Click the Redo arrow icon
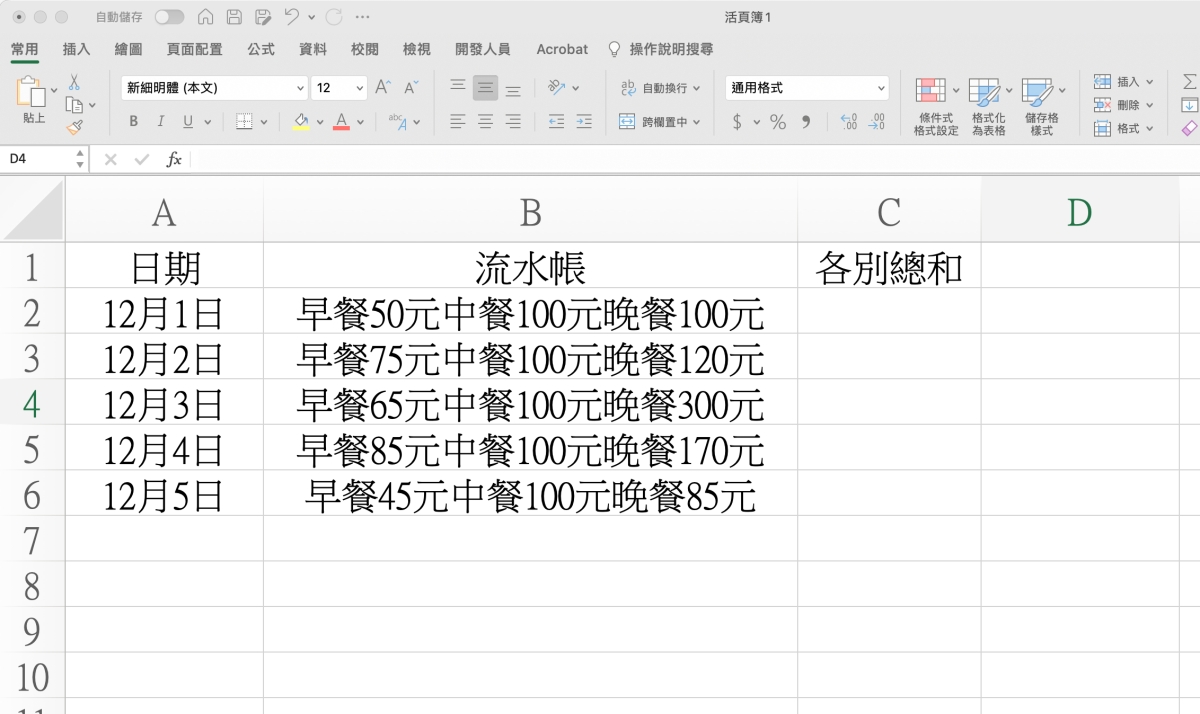1200x714 pixels. point(334,17)
